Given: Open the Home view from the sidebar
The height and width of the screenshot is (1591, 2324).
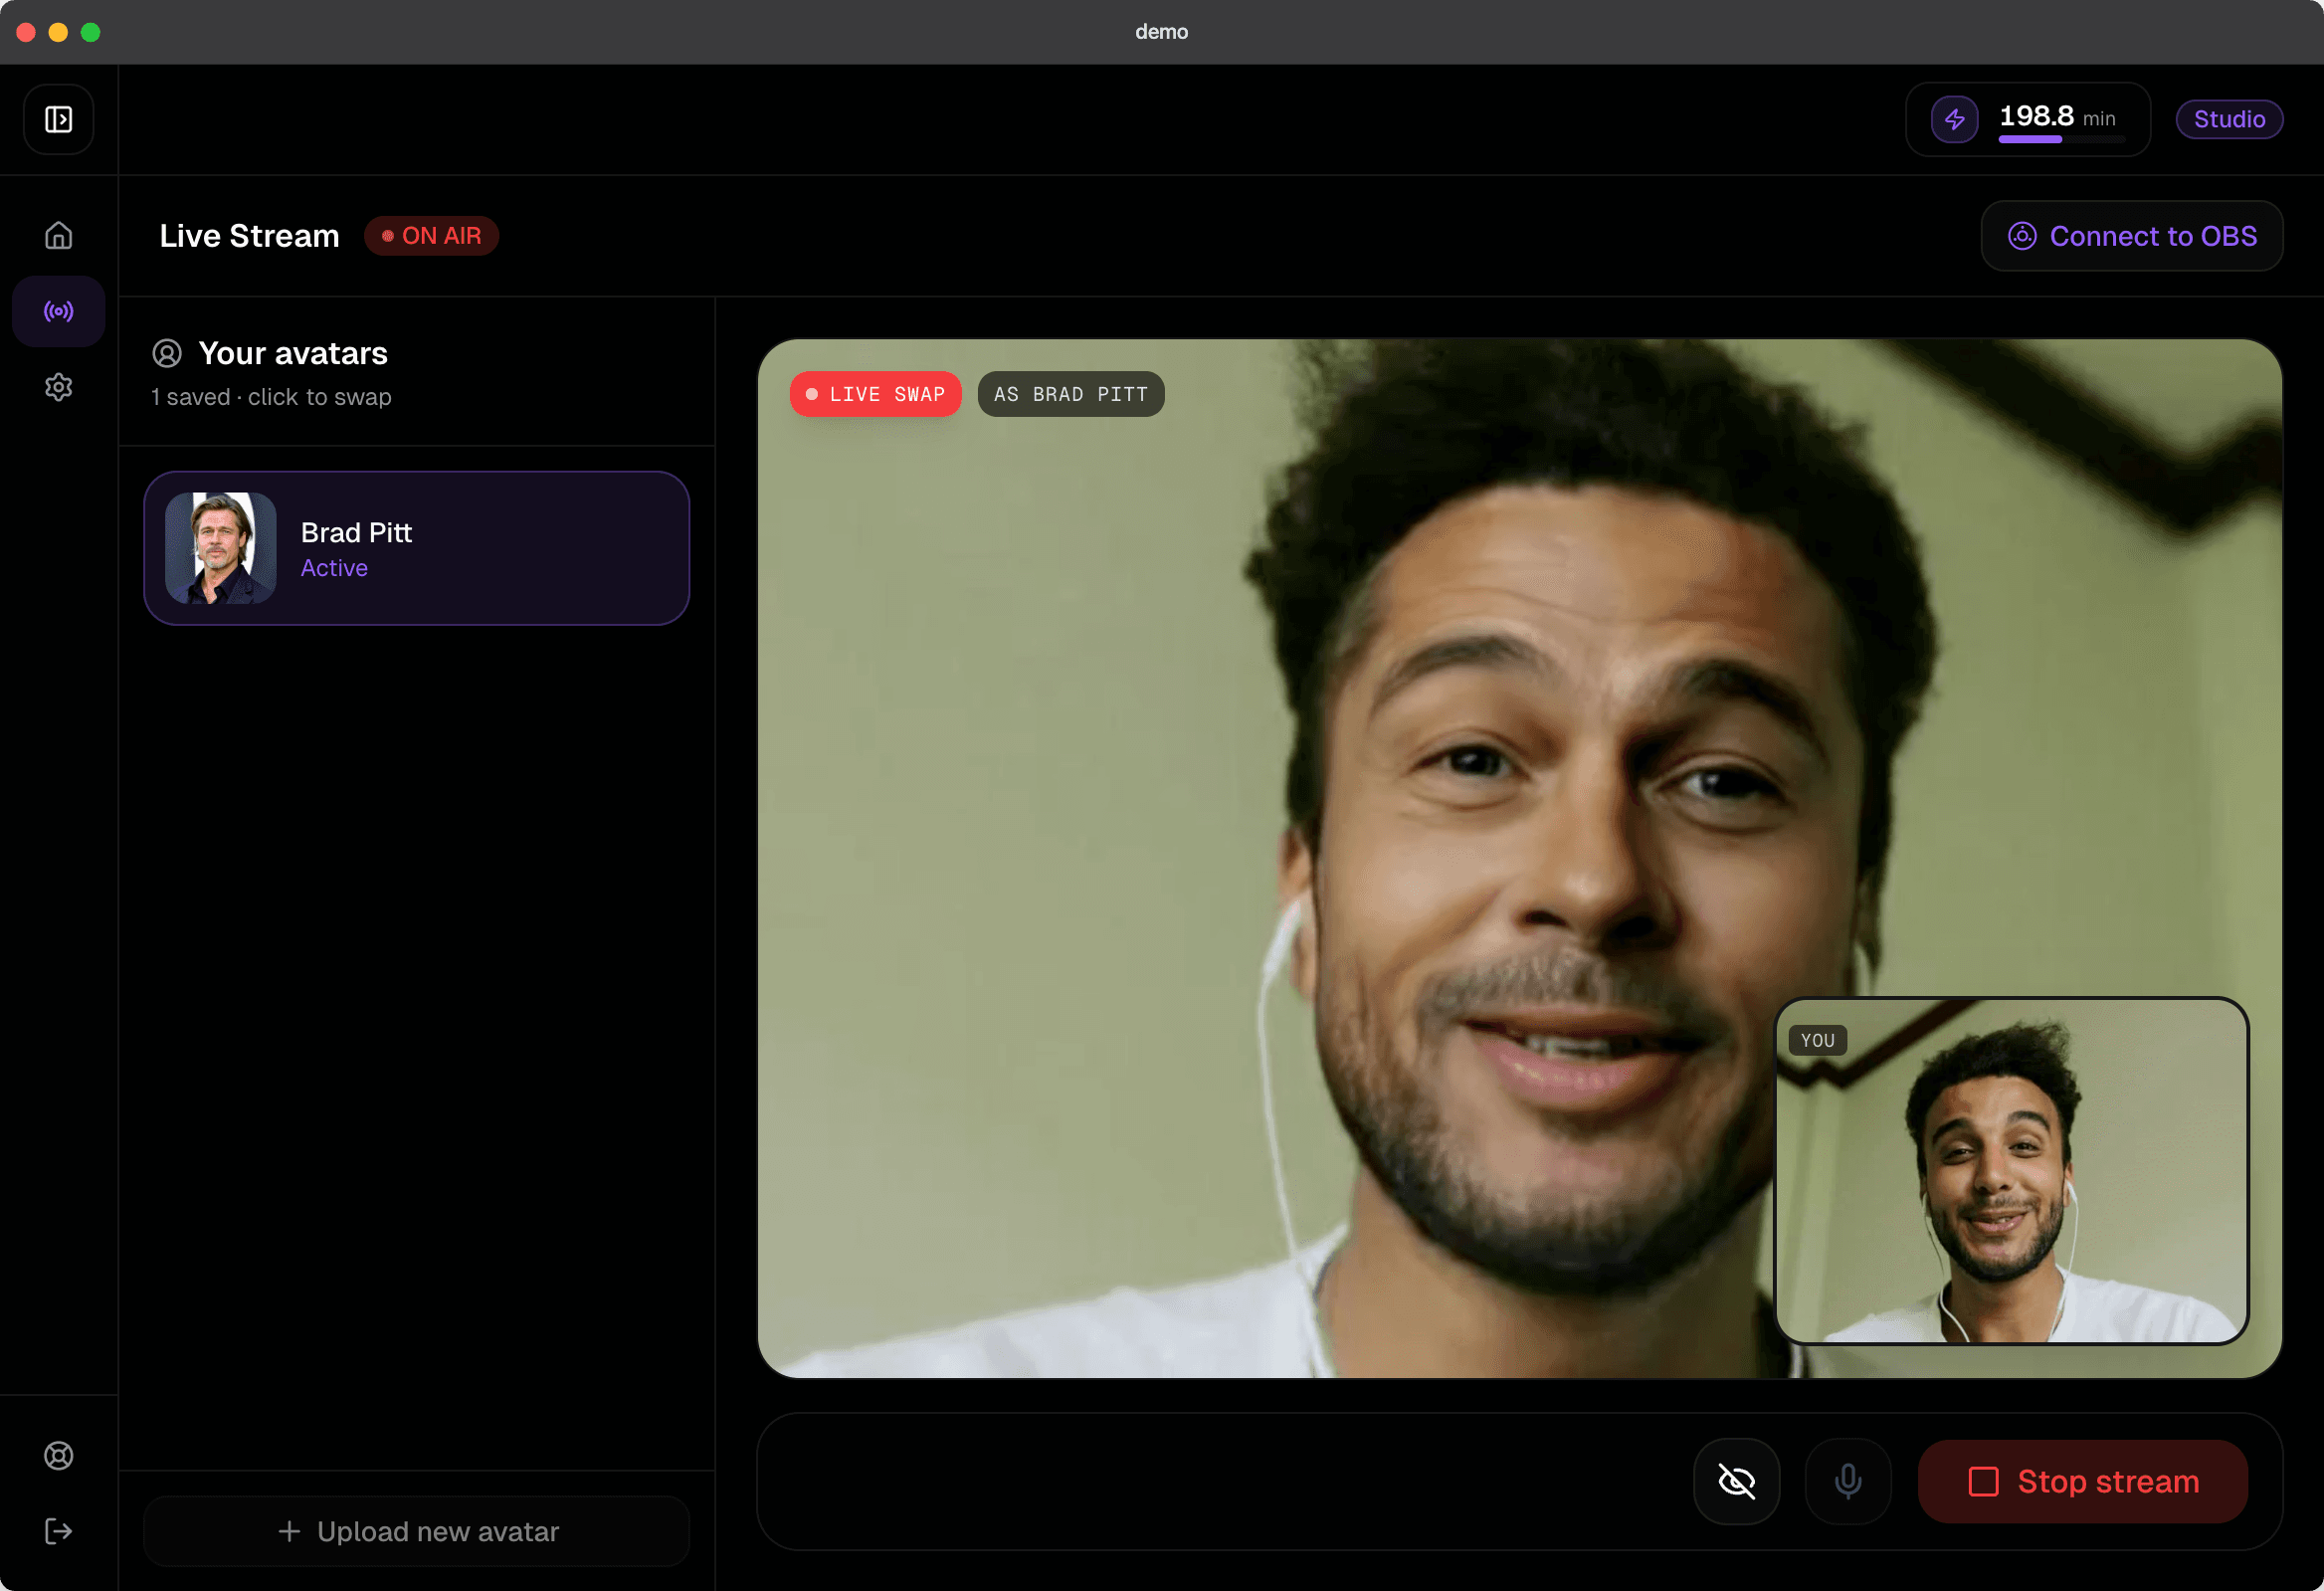Looking at the screenshot, I should tap(58, 234).
